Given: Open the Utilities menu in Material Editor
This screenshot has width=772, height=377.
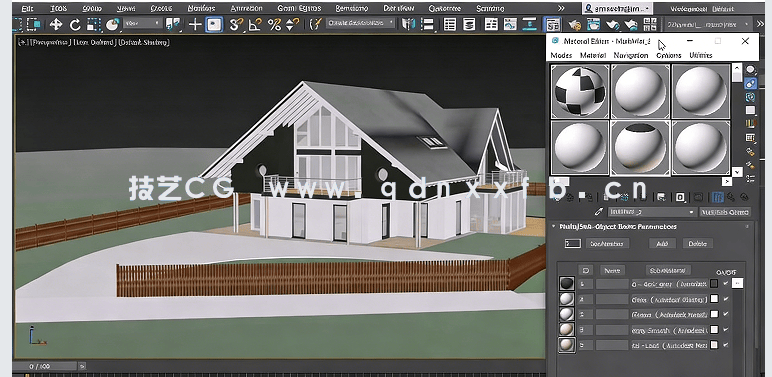Looking at the screenshot, I should pos(701,55).
